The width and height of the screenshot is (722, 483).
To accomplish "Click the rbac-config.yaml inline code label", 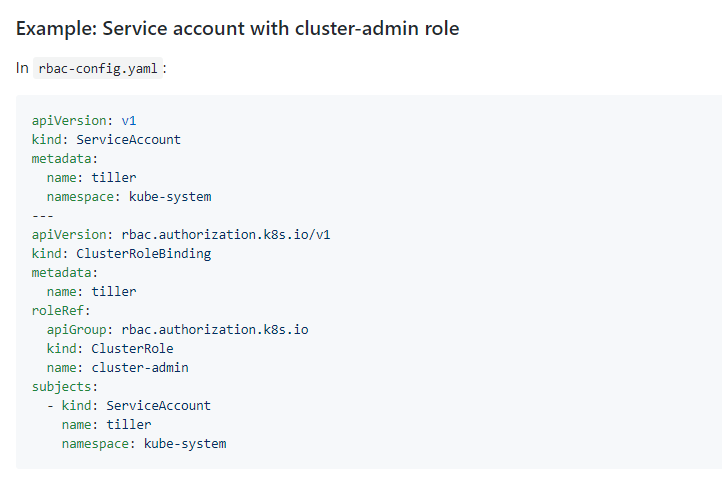I will (x=98, y=69).
